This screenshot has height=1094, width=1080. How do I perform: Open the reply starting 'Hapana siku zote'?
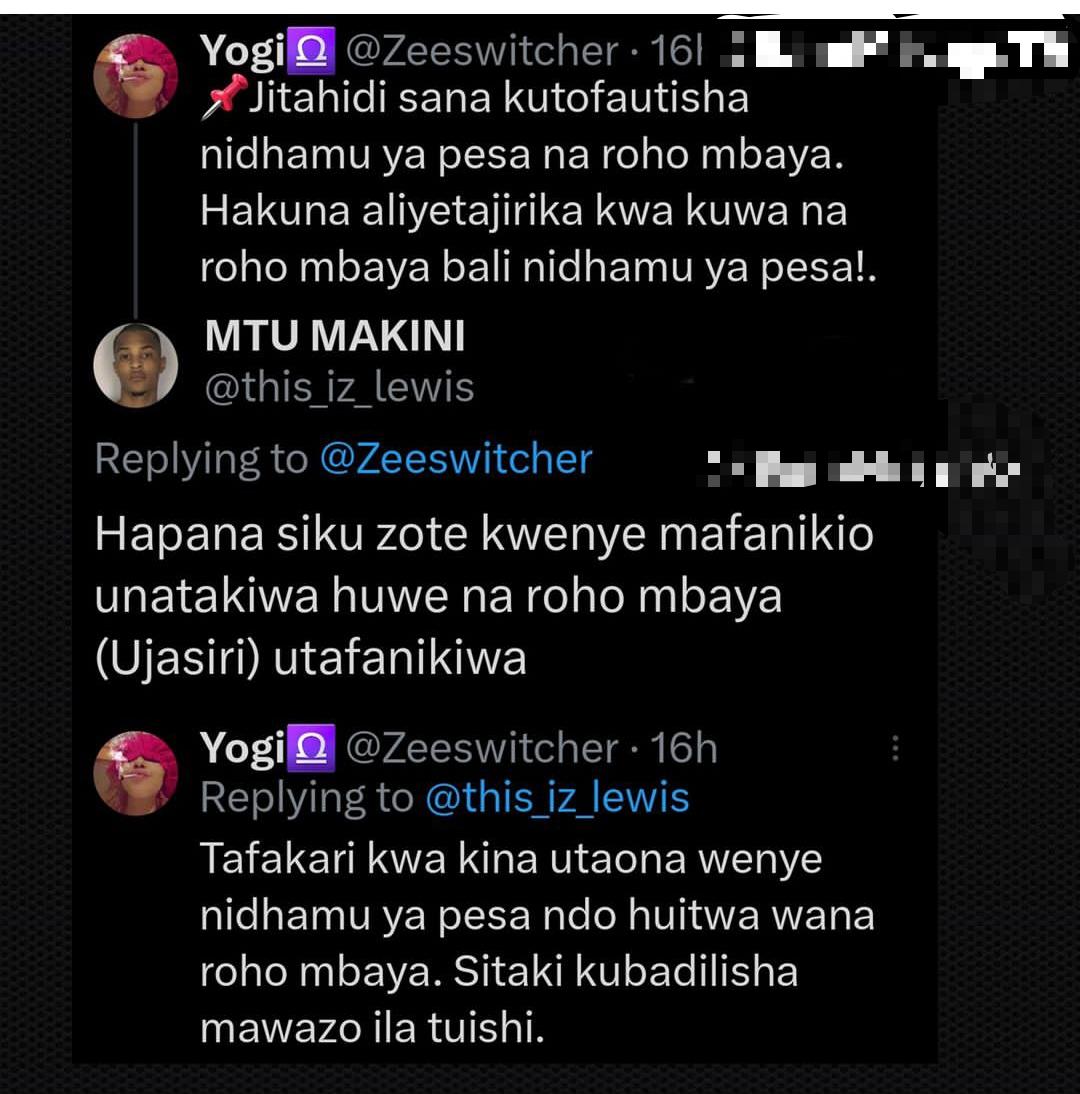[484, 596]
